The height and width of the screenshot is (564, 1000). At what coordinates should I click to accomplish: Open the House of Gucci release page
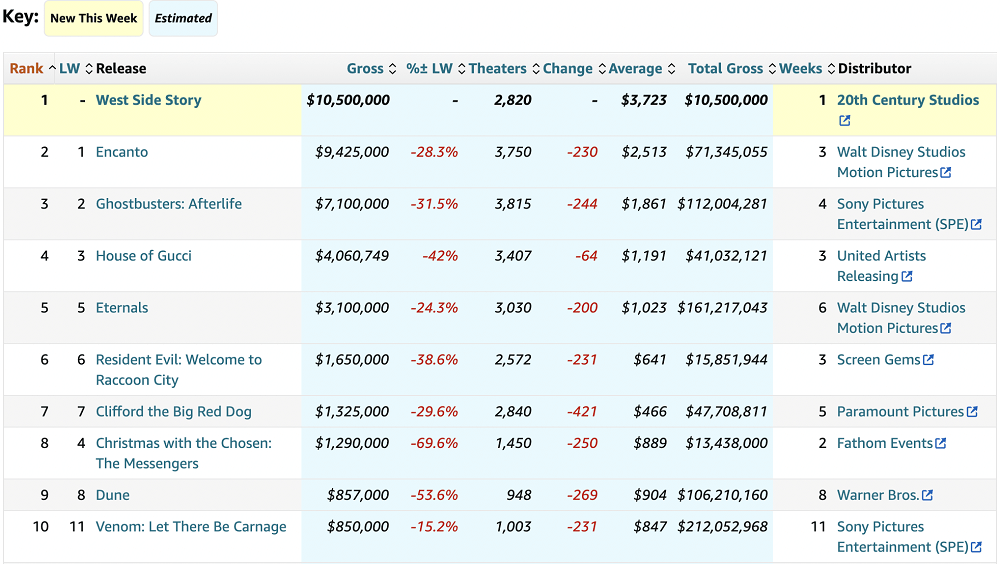(x=143, y=256)
